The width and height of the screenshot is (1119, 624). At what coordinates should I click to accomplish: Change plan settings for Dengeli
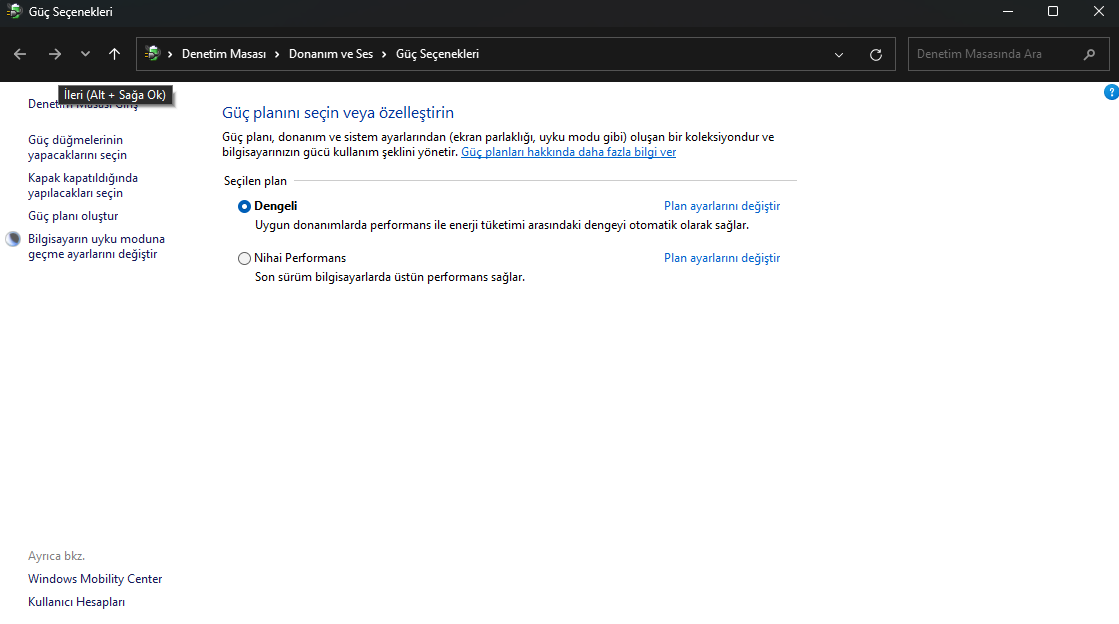721,206
